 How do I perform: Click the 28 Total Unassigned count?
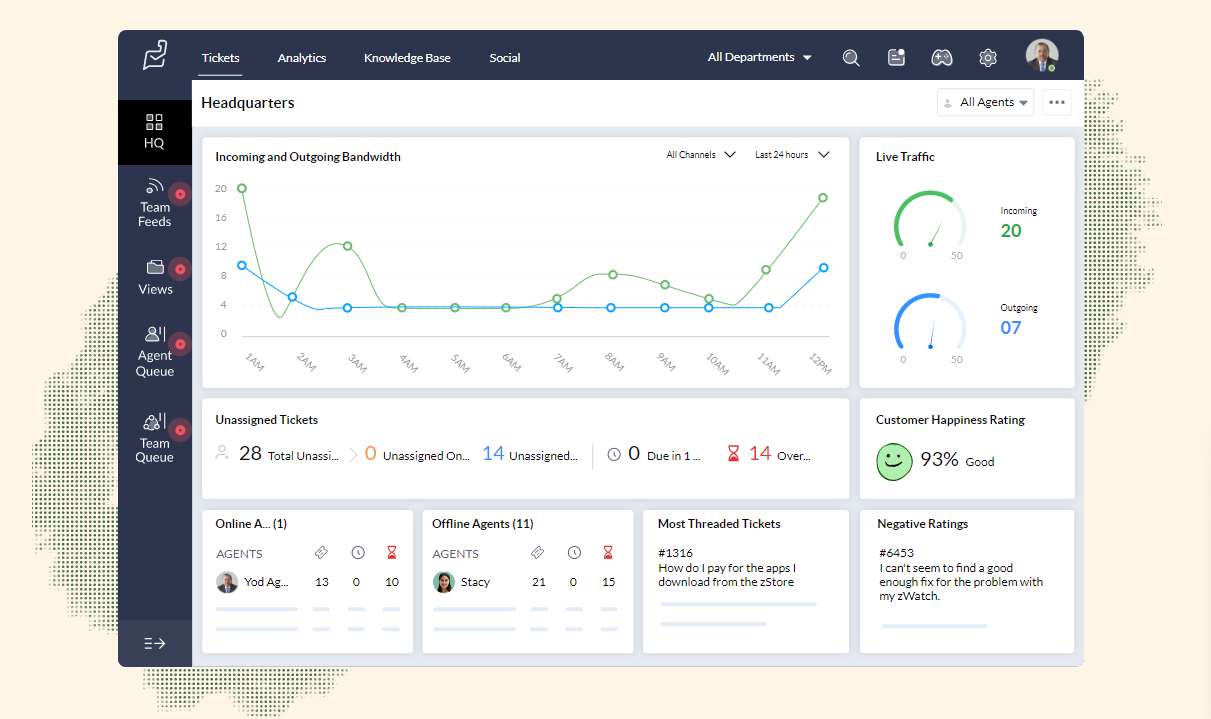pyautogui.click(x=250, y=454)
